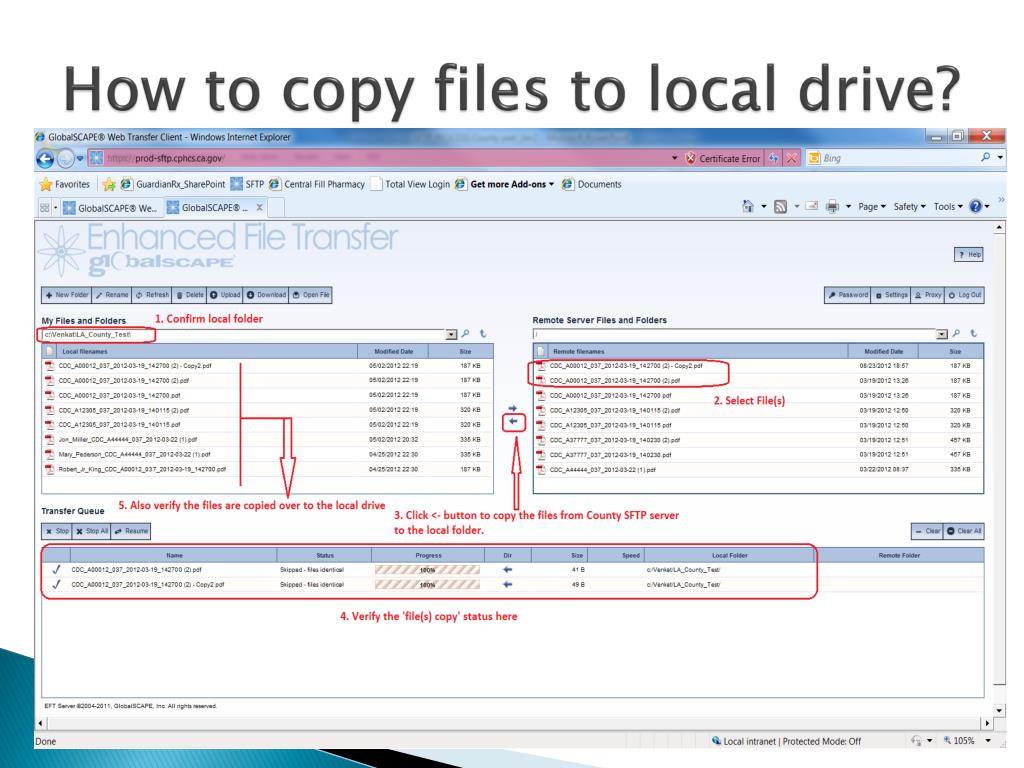Click the Help button in Enhanced File Transfer
Viewport: 1024px width, 768px height.
(969, 255)
